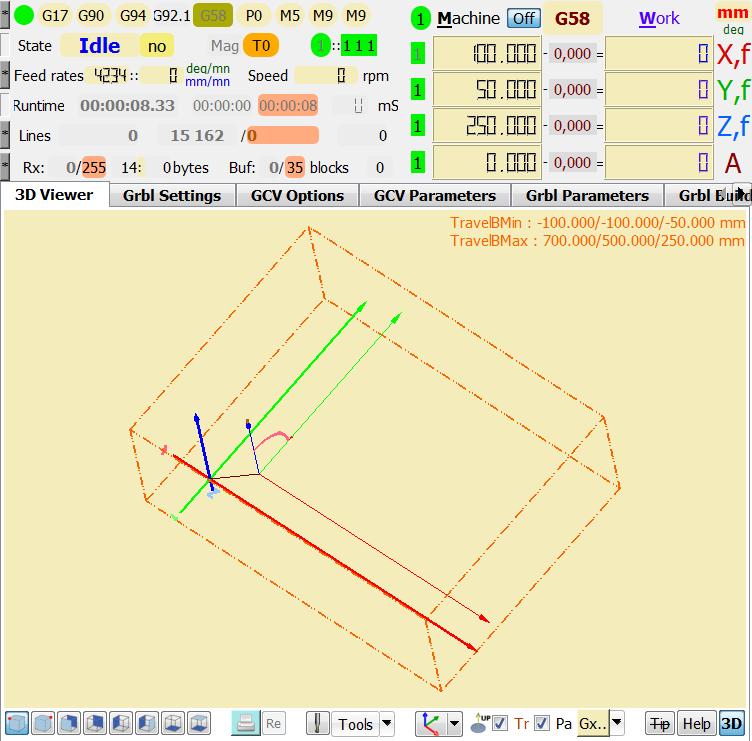Switch to the 3D Viewer tab
The image size is (752, 741).
54,195
